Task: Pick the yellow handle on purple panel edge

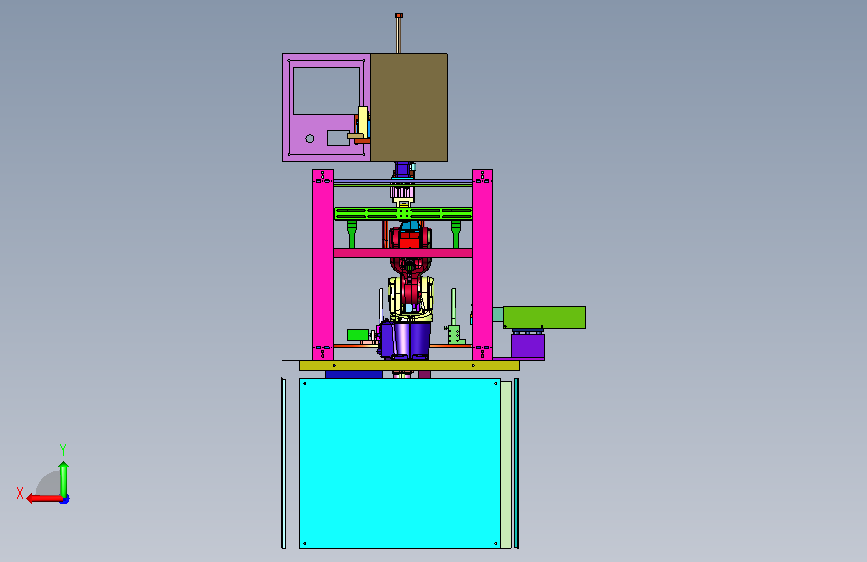Action: point(363,121)
